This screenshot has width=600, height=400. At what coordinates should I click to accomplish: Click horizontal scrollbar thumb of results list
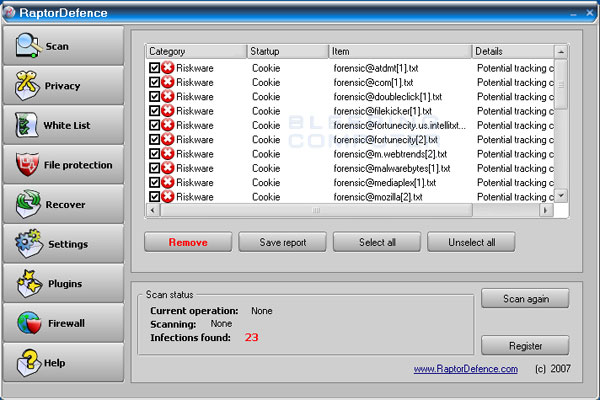[x=316, y=210]
